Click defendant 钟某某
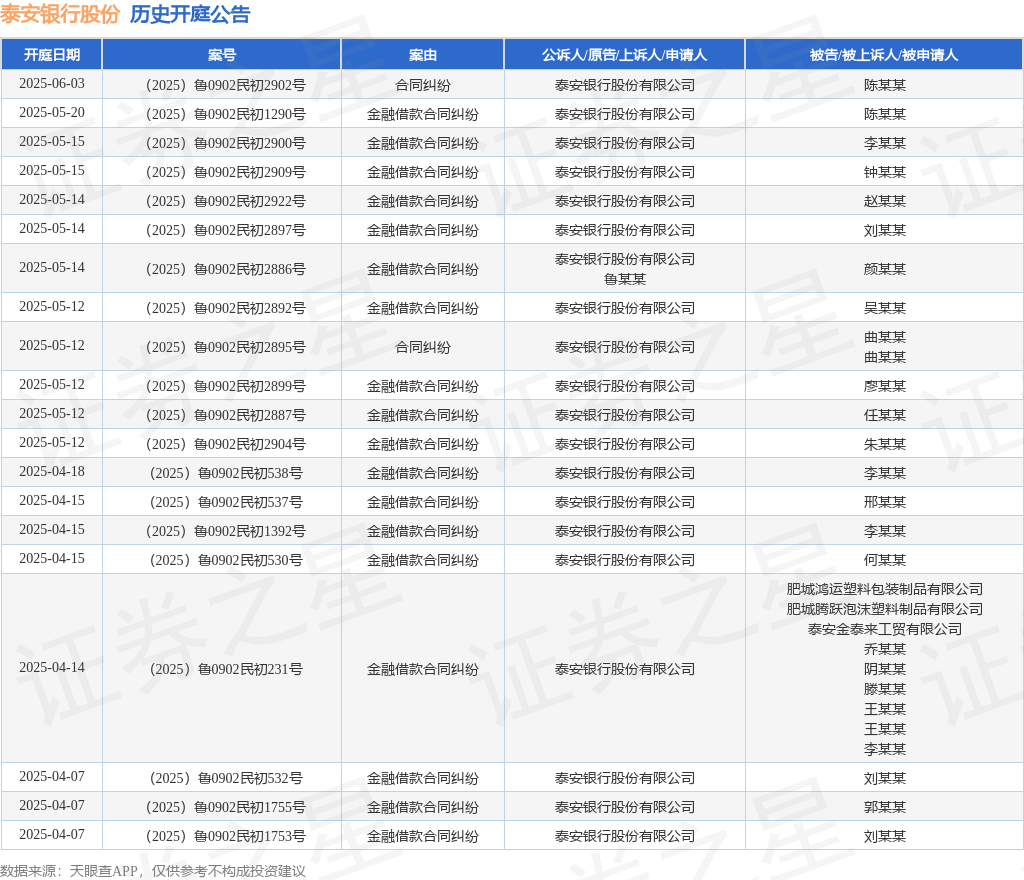 coord(884,172)
